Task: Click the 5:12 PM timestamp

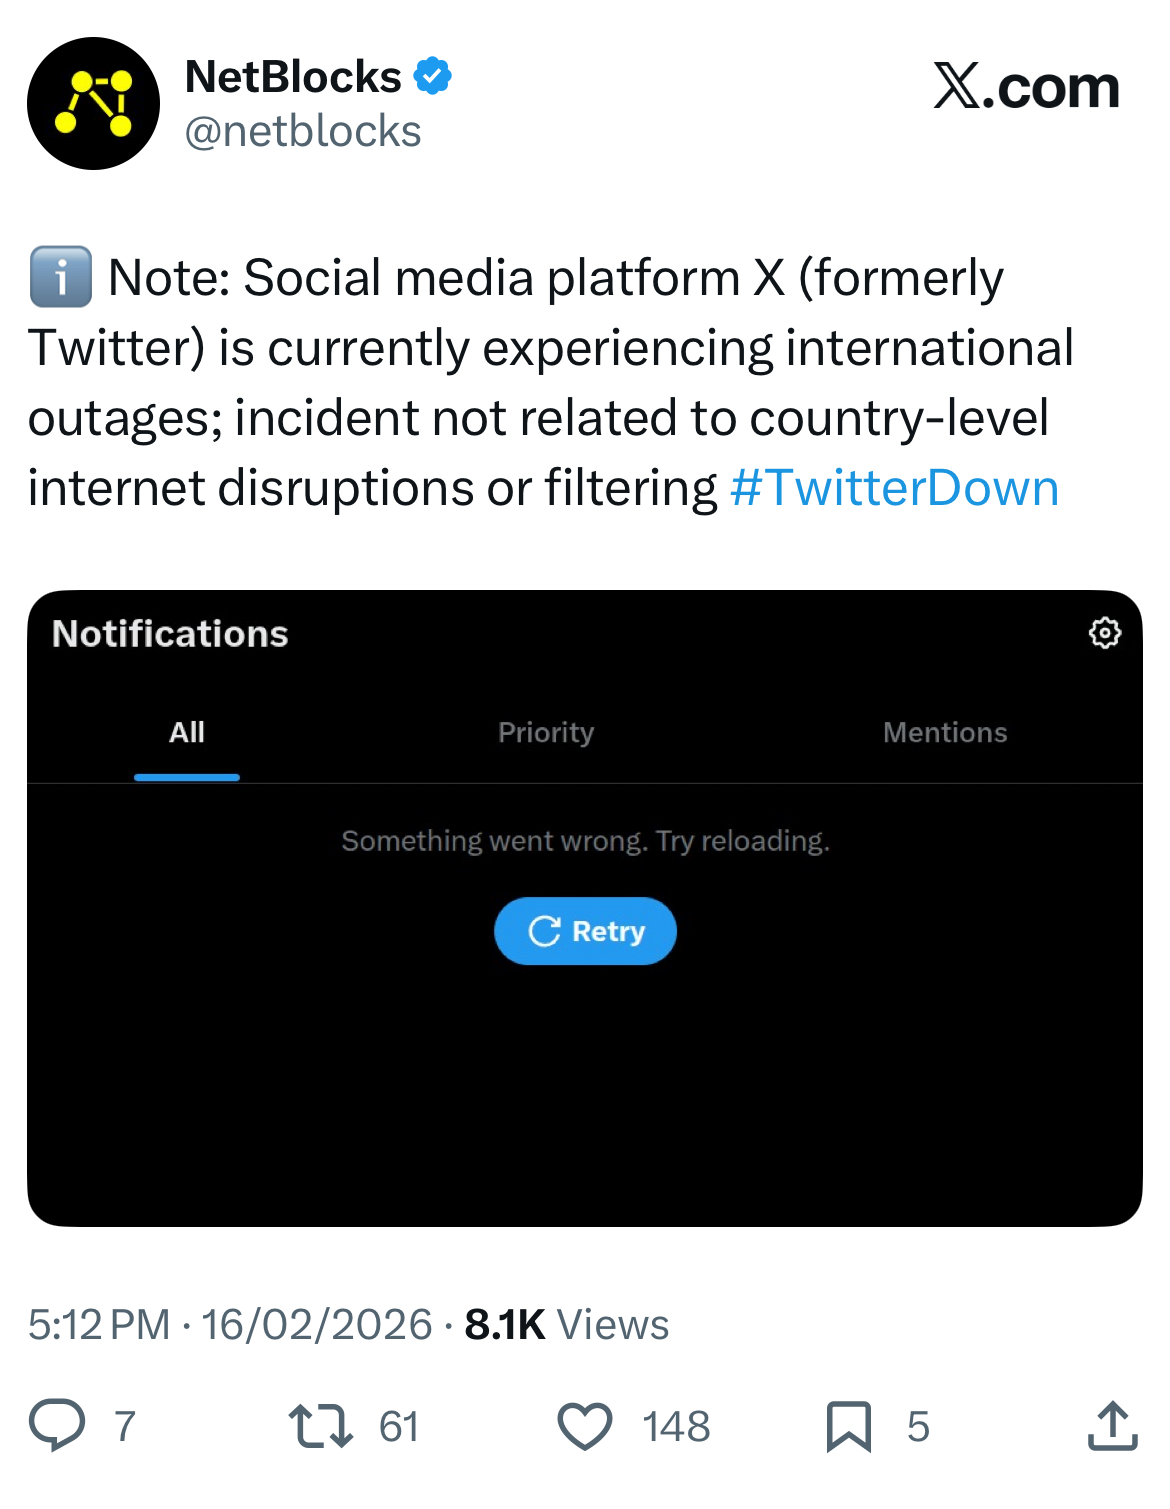Action: coord(98,1325)
